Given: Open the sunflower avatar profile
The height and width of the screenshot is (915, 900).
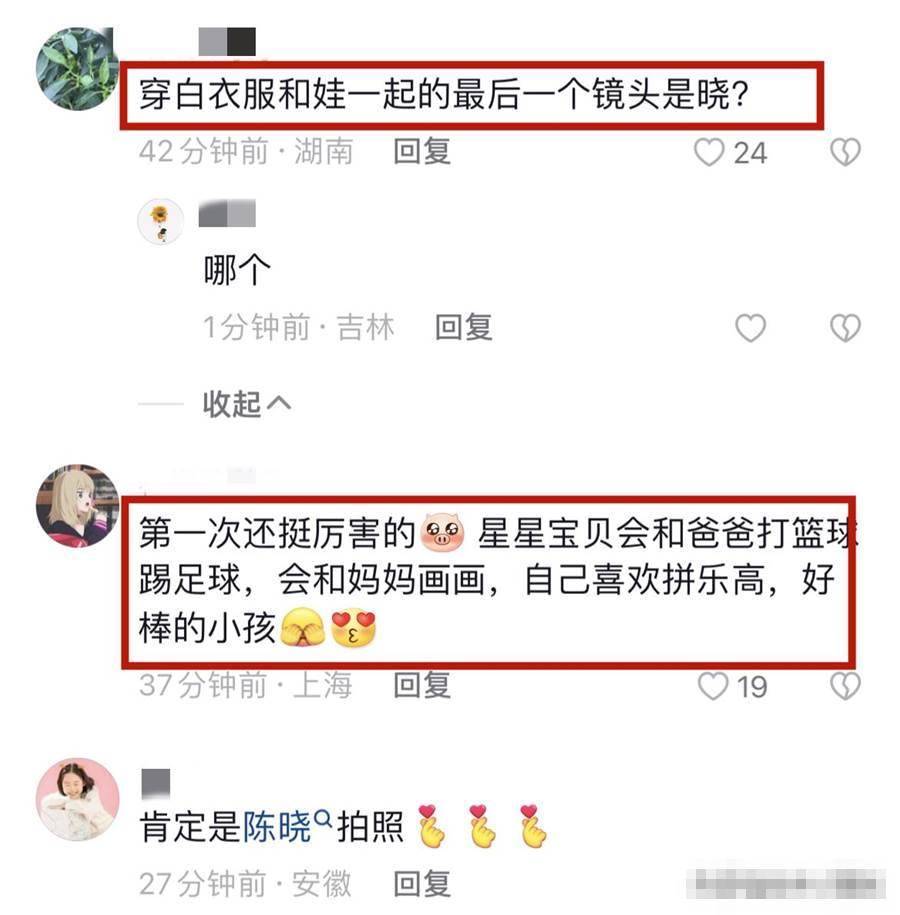Looking at the screenshot, I should pos(161,222).
